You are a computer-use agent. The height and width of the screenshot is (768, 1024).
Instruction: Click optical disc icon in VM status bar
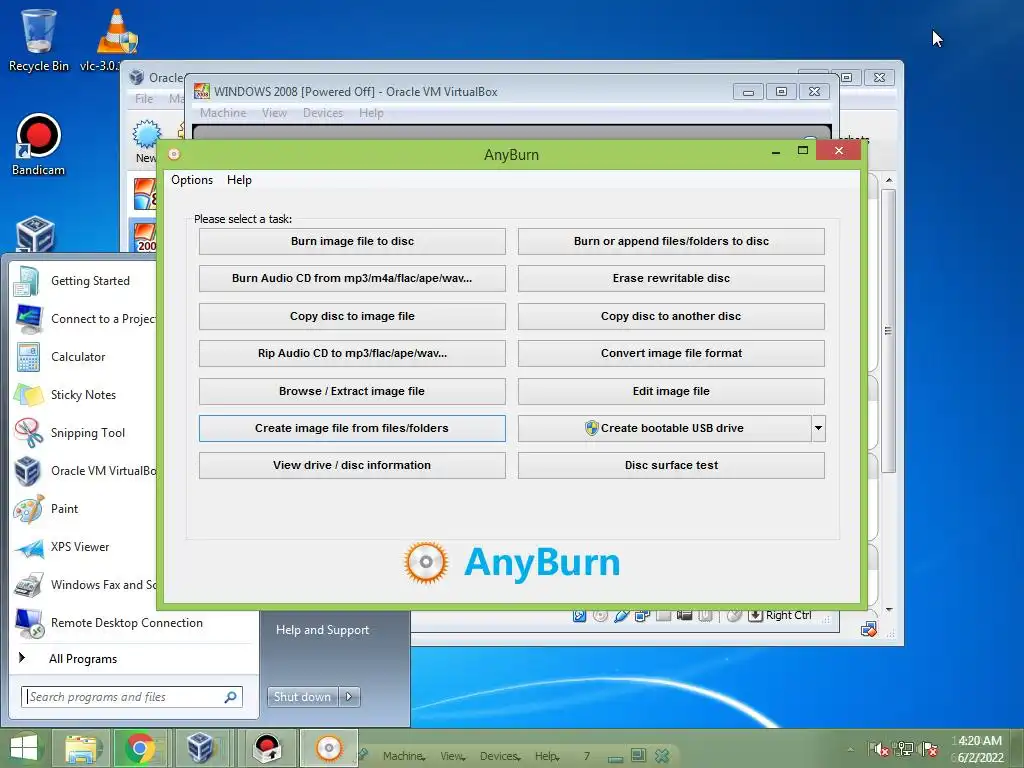coord(600,615)
